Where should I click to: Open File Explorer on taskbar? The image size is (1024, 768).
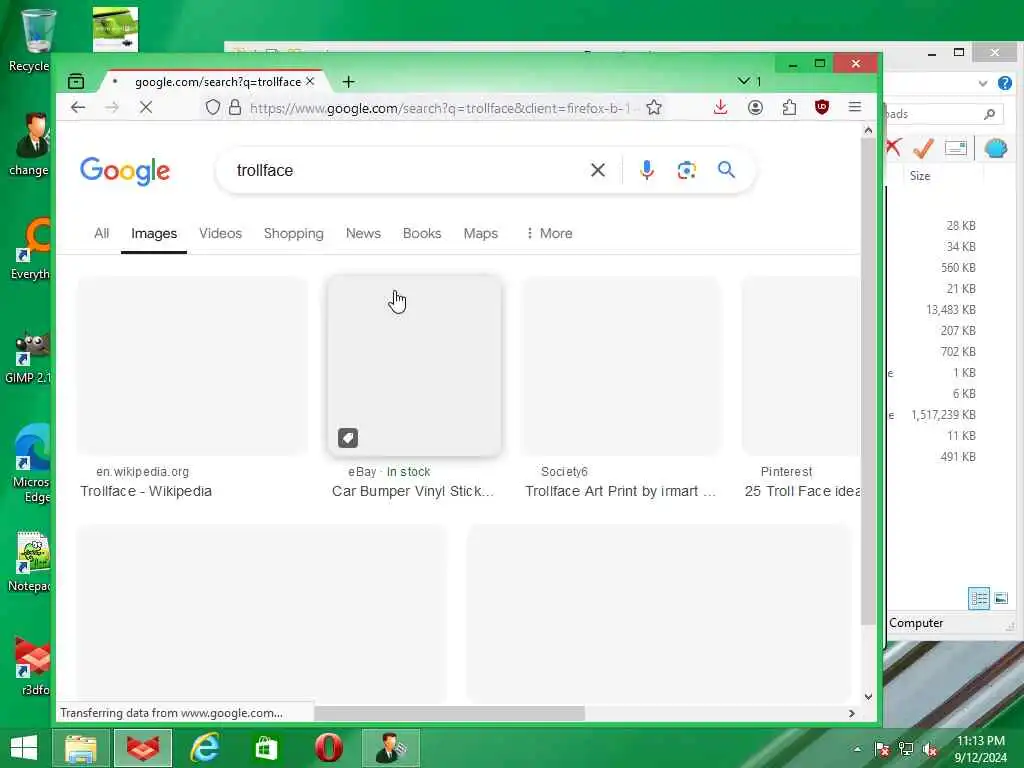click(80, 748)
